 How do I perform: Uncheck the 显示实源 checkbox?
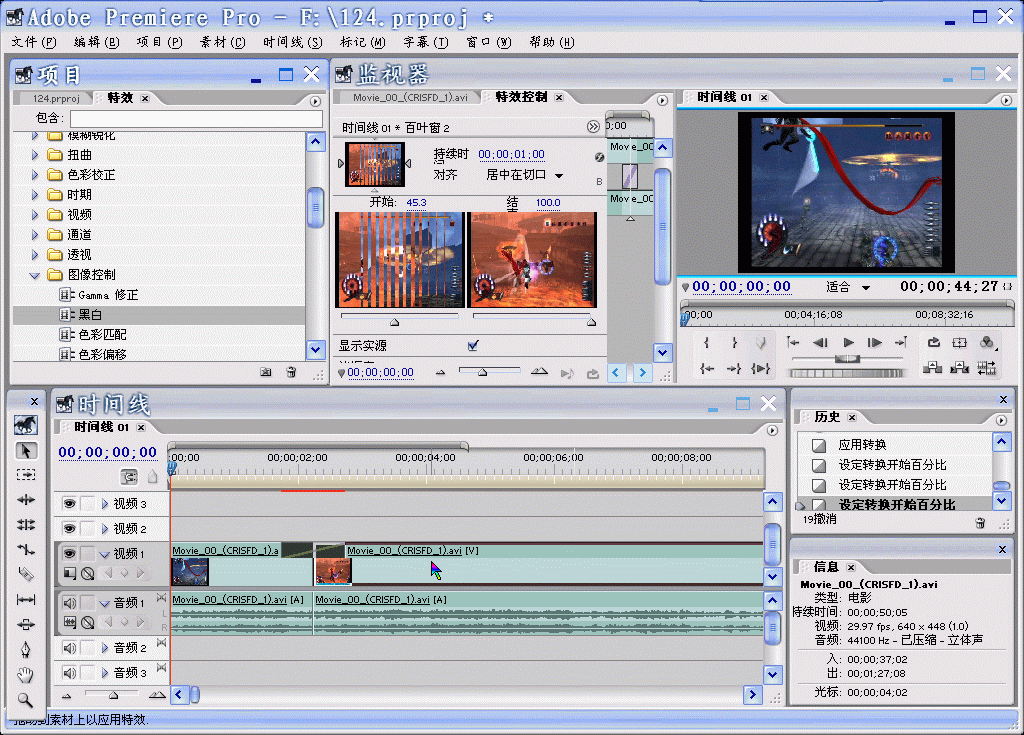(x=473, y=346)
